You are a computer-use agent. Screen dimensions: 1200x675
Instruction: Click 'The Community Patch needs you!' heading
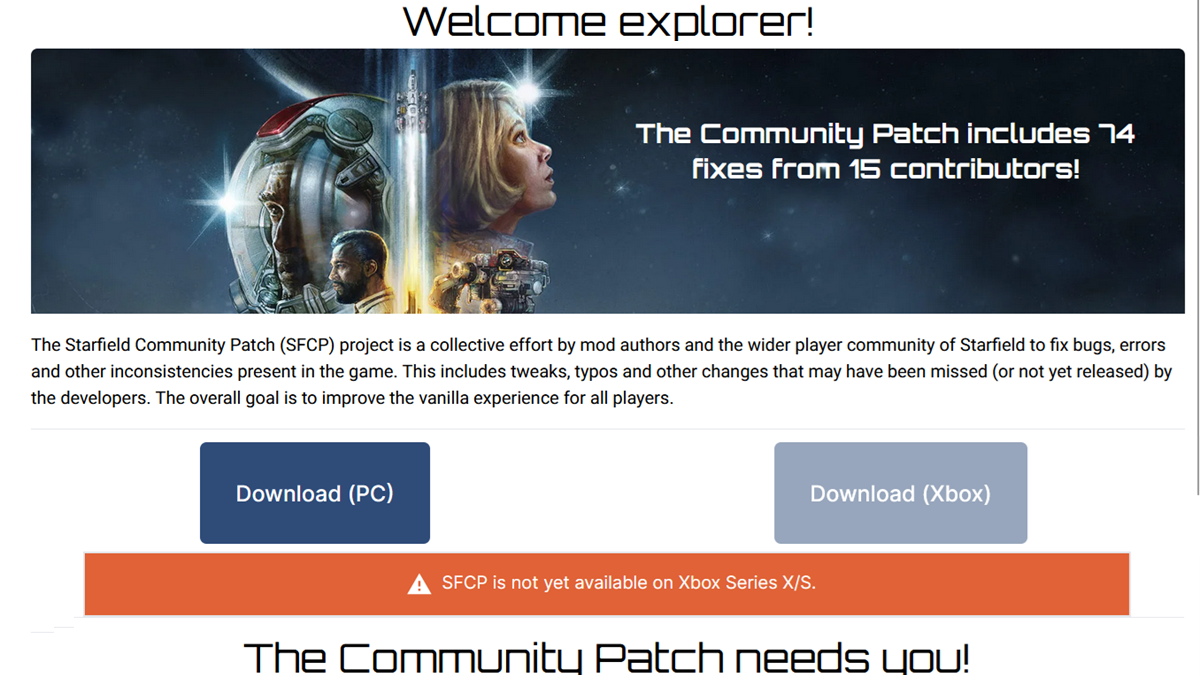[606, 657]
